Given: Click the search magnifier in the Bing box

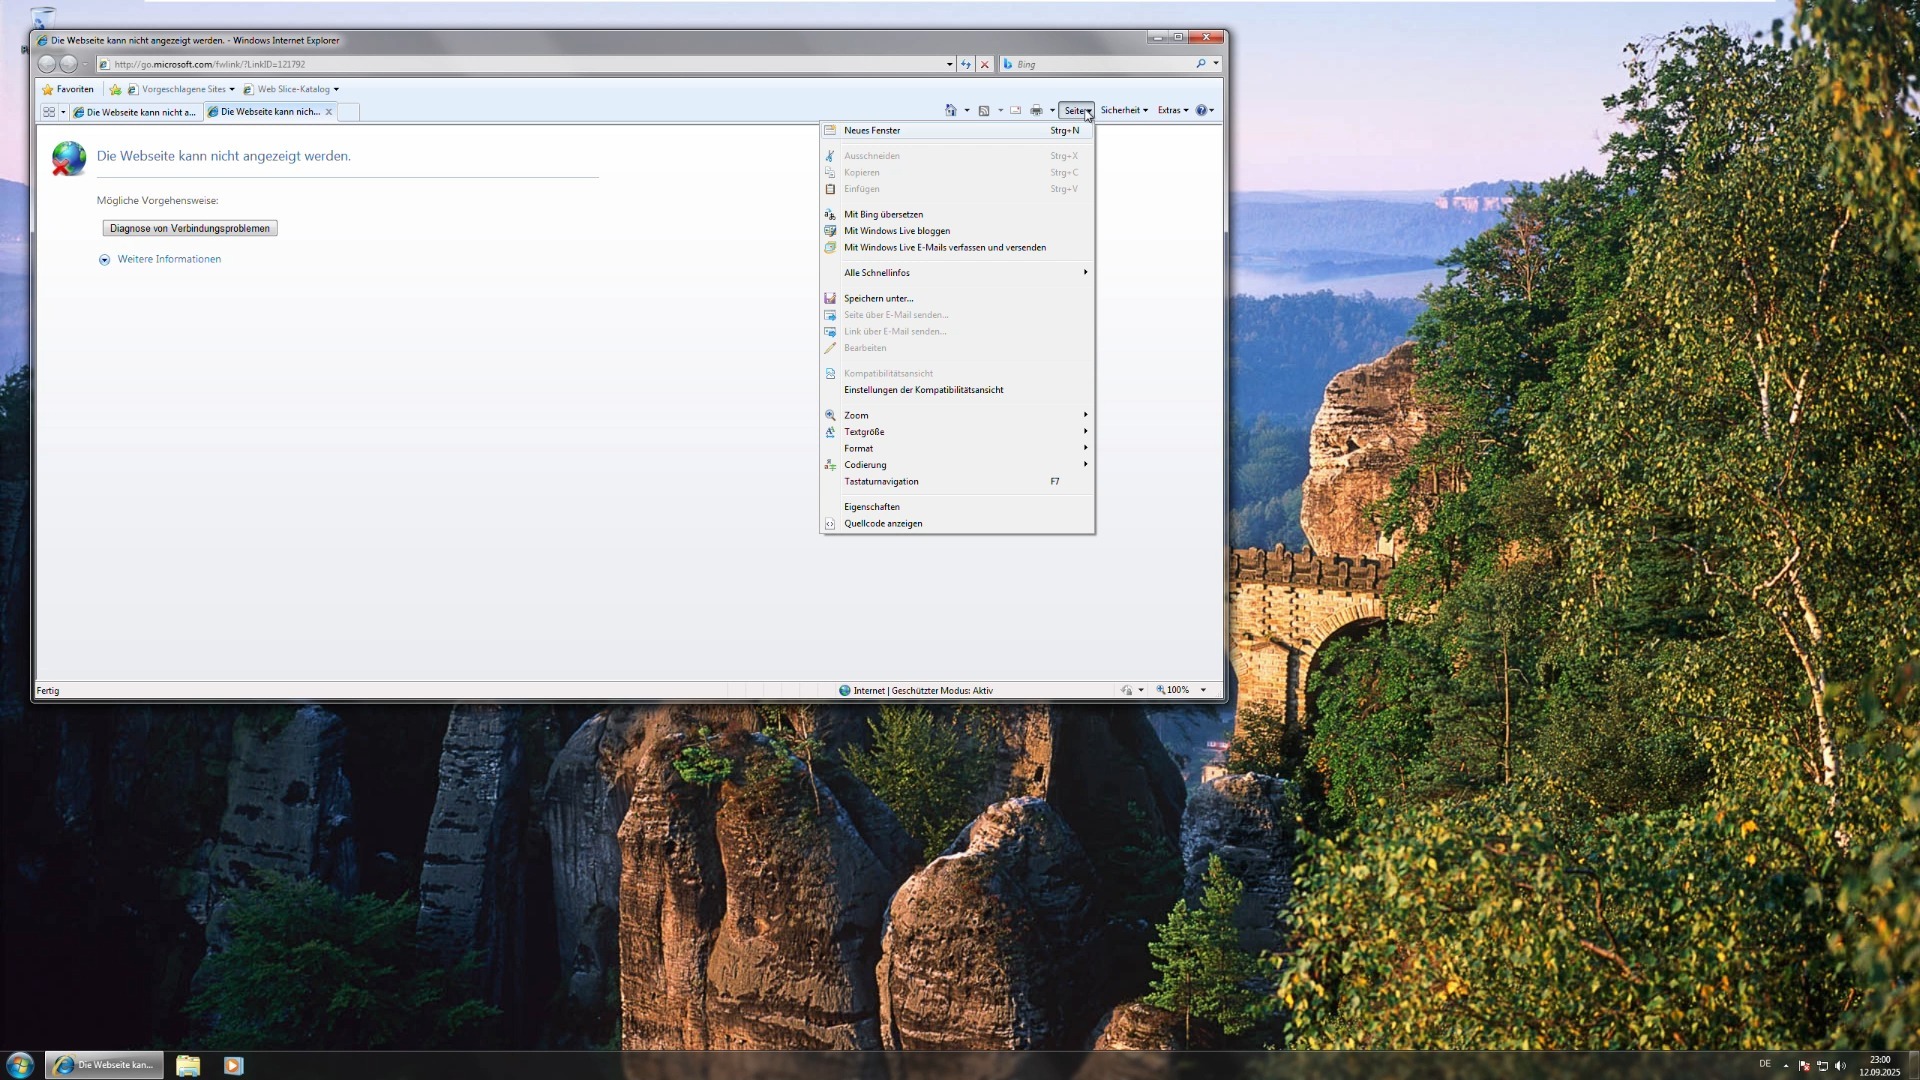Looking at the screenshot, I should (x=1199, y=63).
